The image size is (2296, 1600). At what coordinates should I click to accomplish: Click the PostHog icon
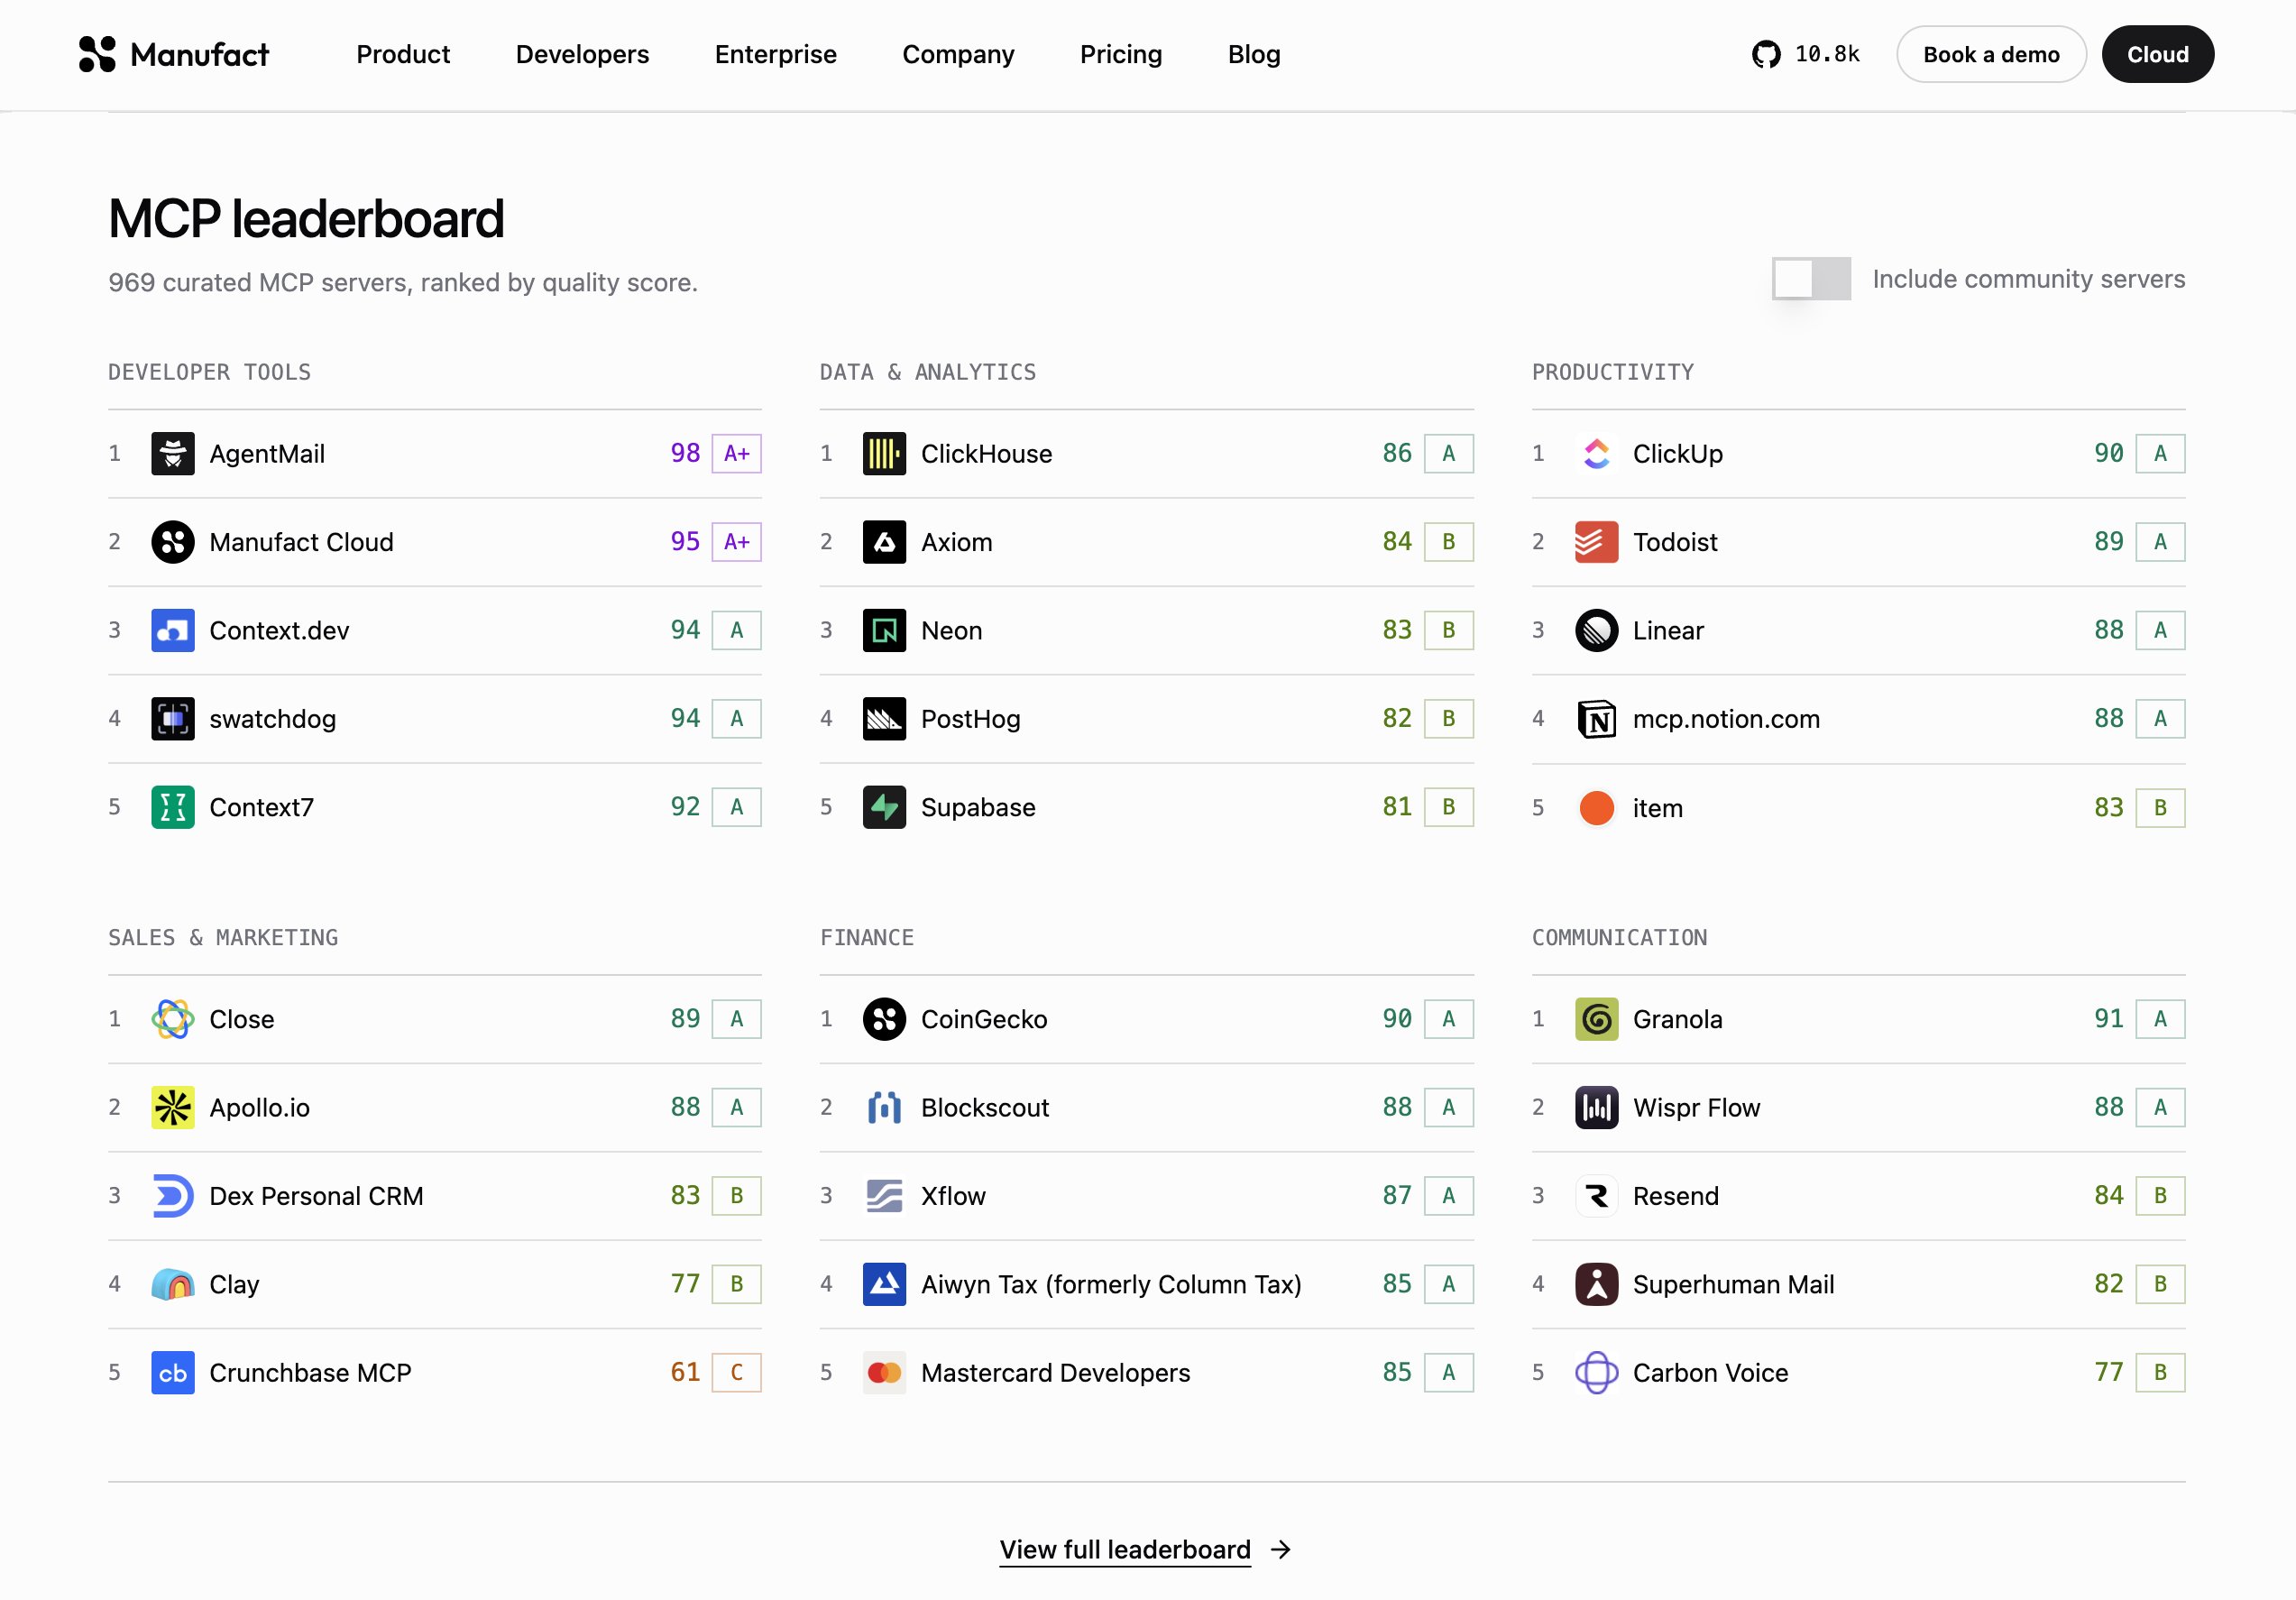pos(884,718)
